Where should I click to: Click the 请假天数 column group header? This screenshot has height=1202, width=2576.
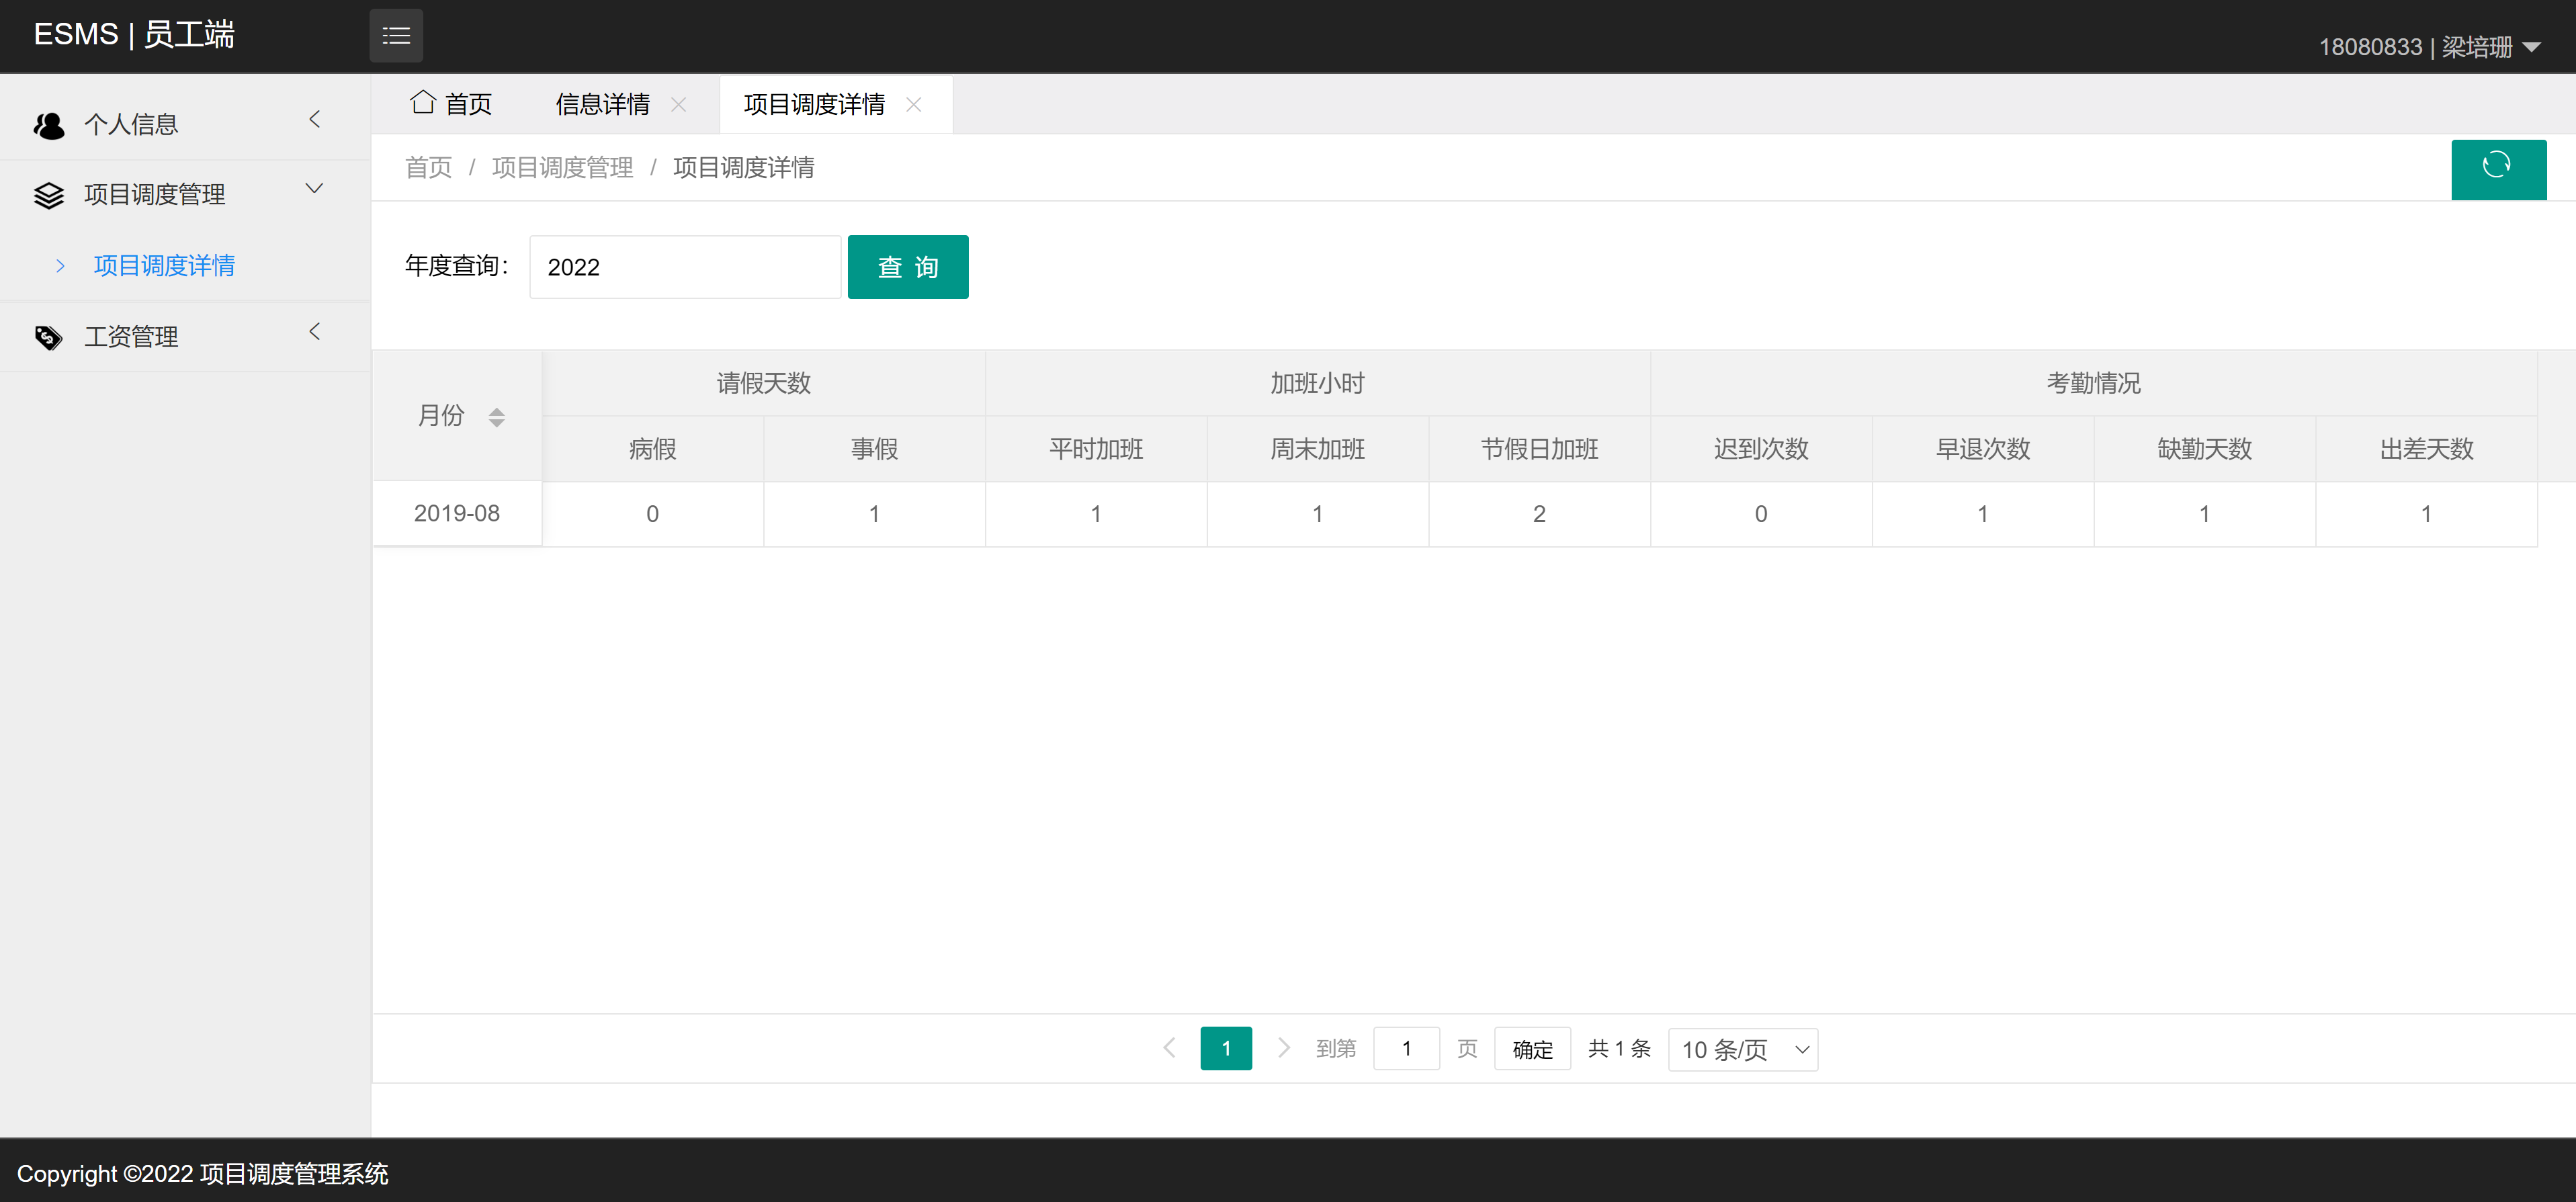click(764, 383)
